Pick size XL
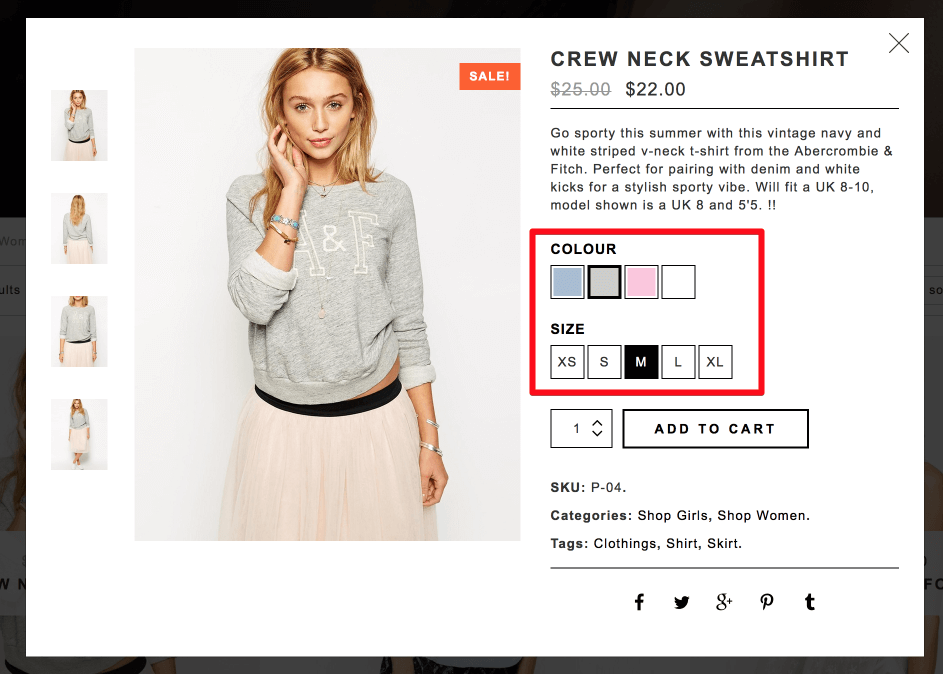Viewport: 943px width, 674px height. pos(715,362)
